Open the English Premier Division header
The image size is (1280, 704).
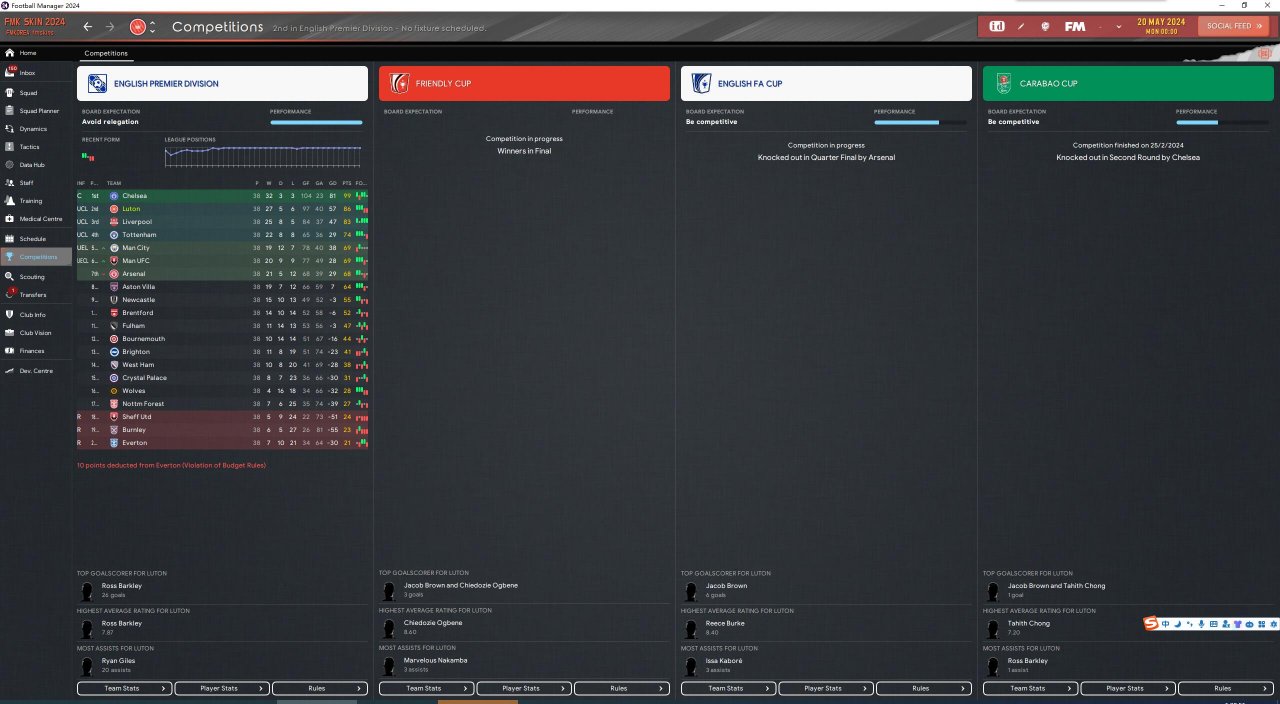223,83
